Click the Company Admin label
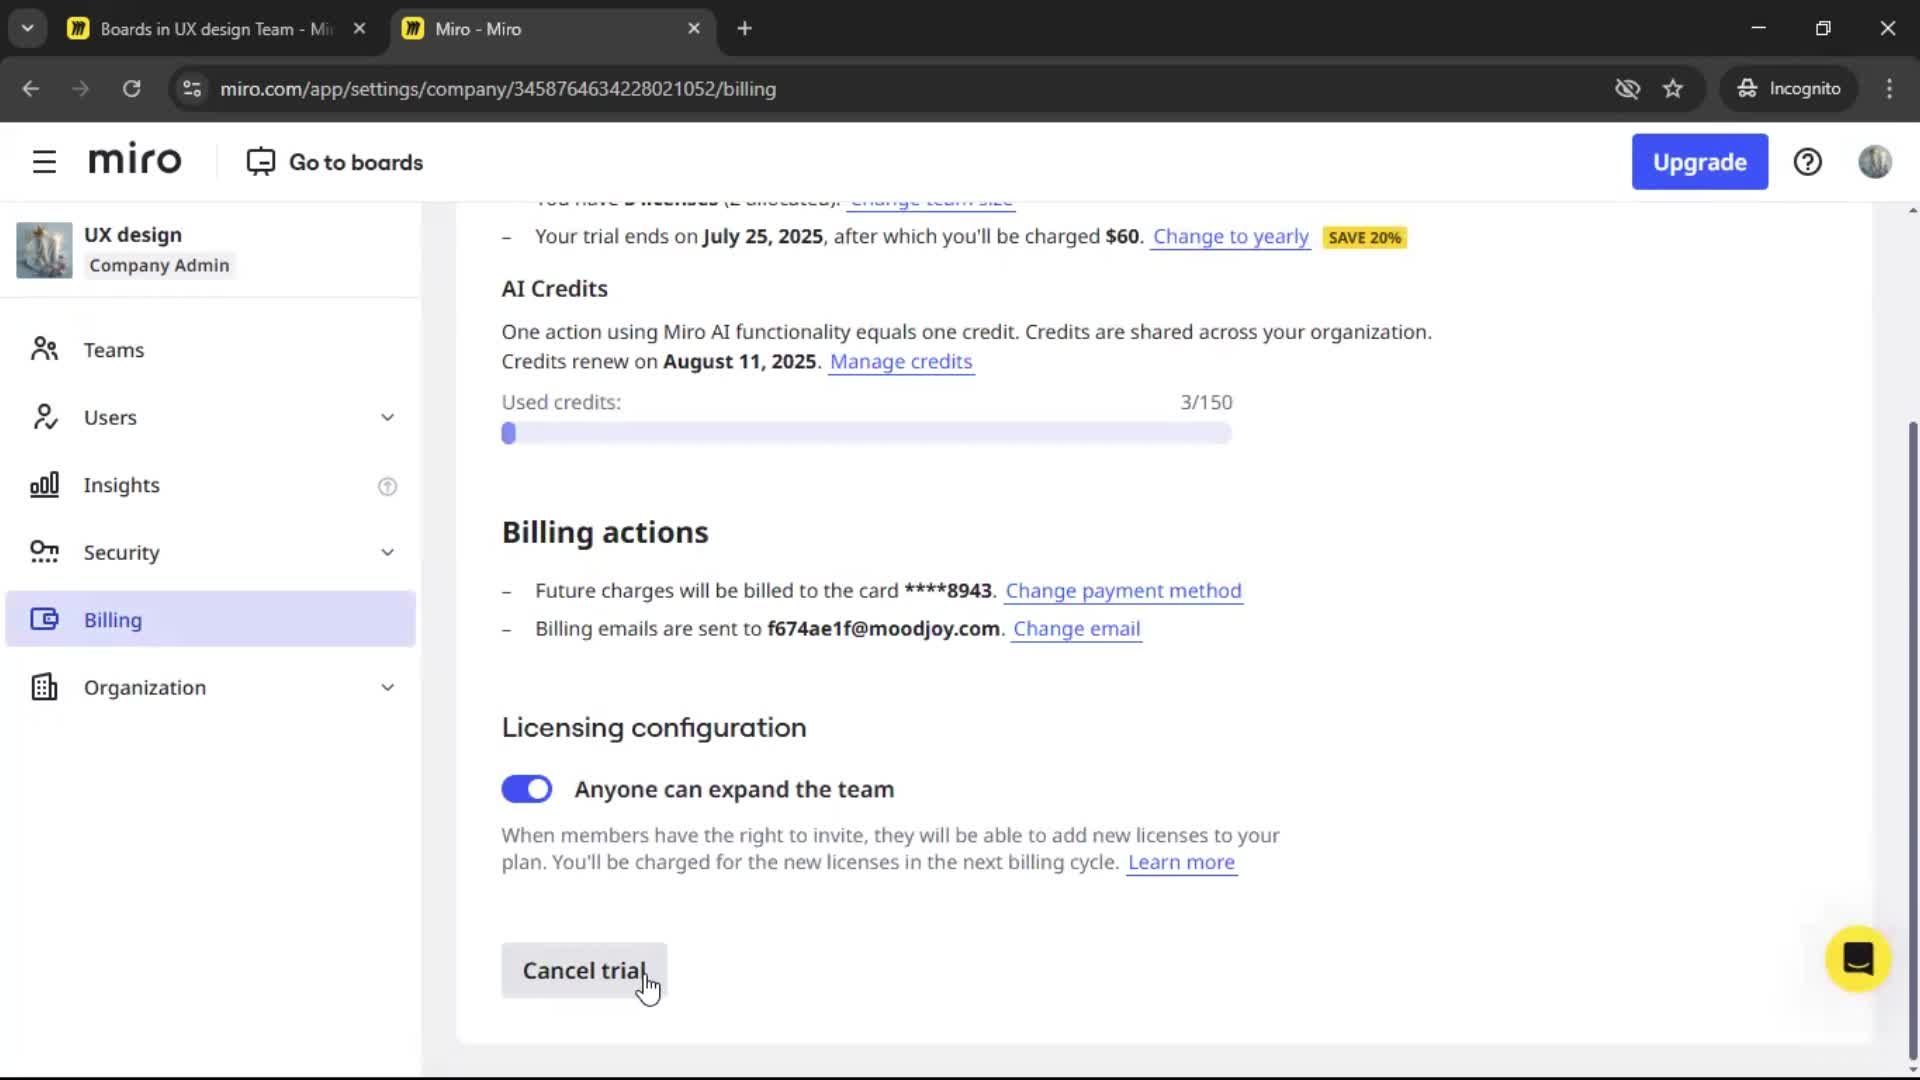 (159, 265)
